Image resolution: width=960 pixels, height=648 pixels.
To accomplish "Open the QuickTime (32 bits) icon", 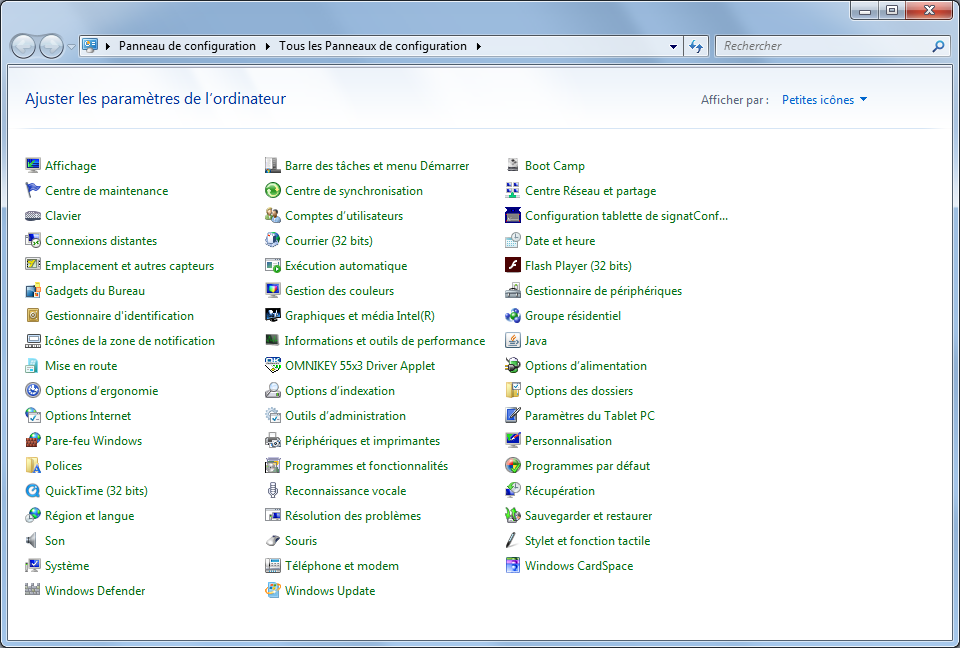I will (32, 491).
